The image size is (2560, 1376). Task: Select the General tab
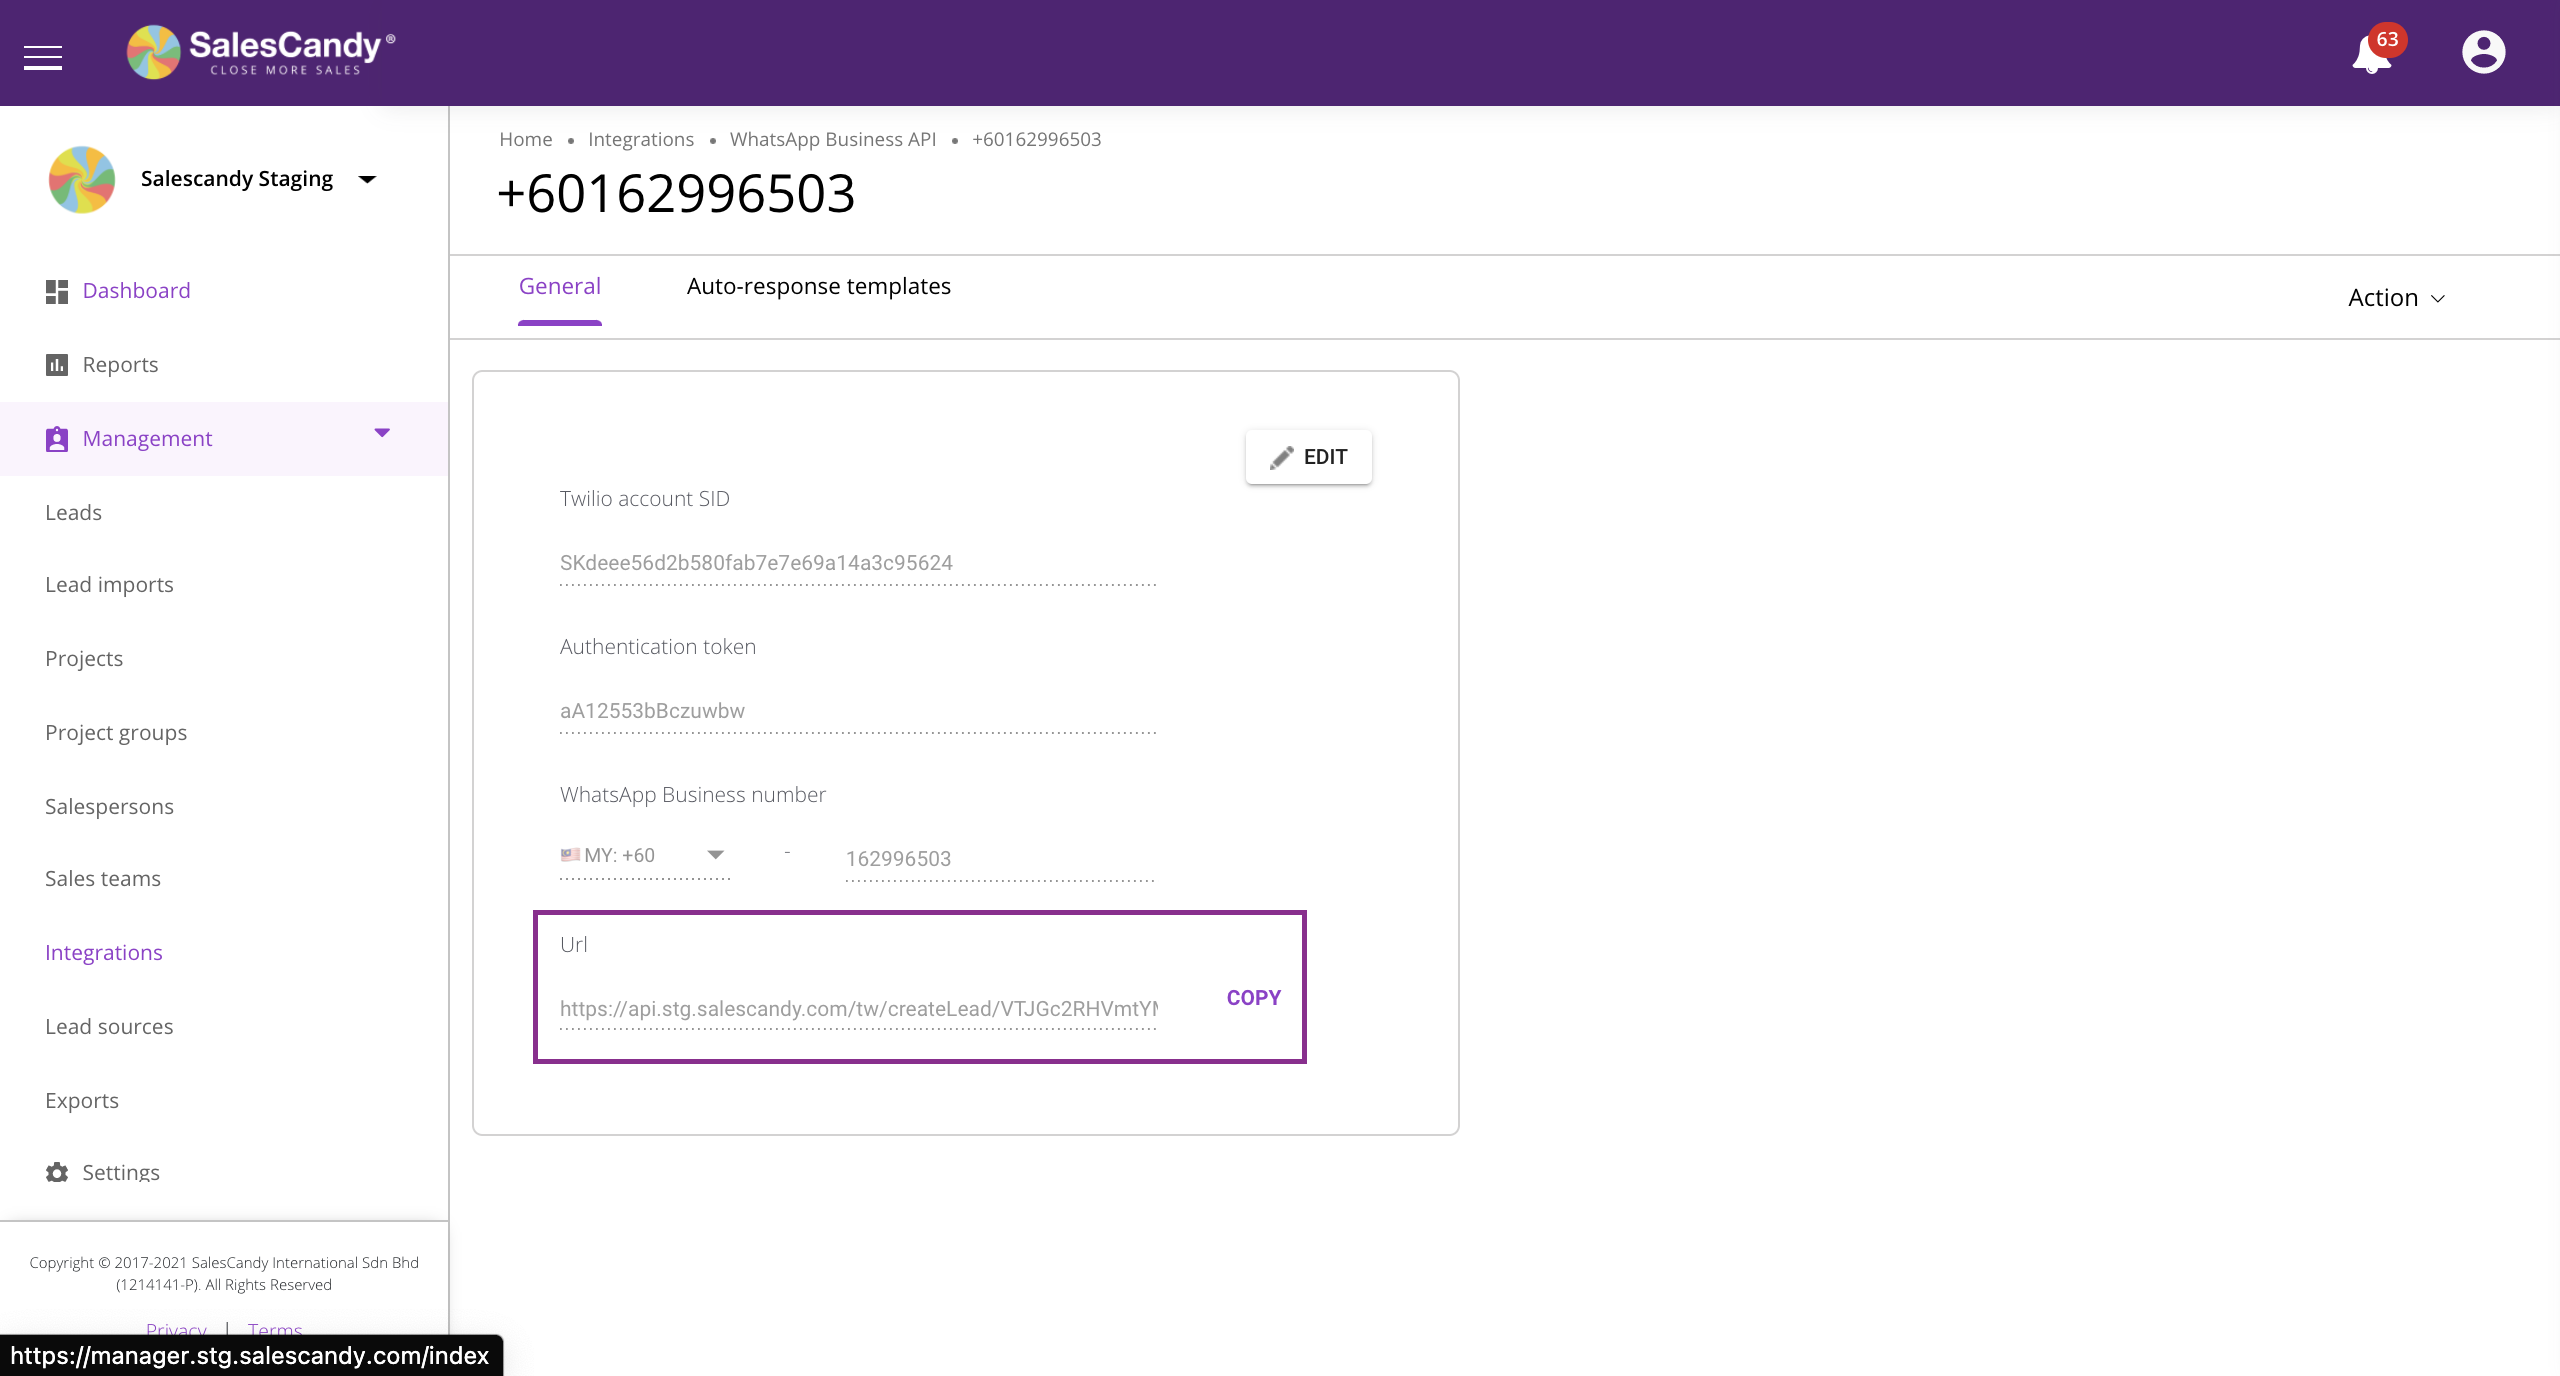559,287
